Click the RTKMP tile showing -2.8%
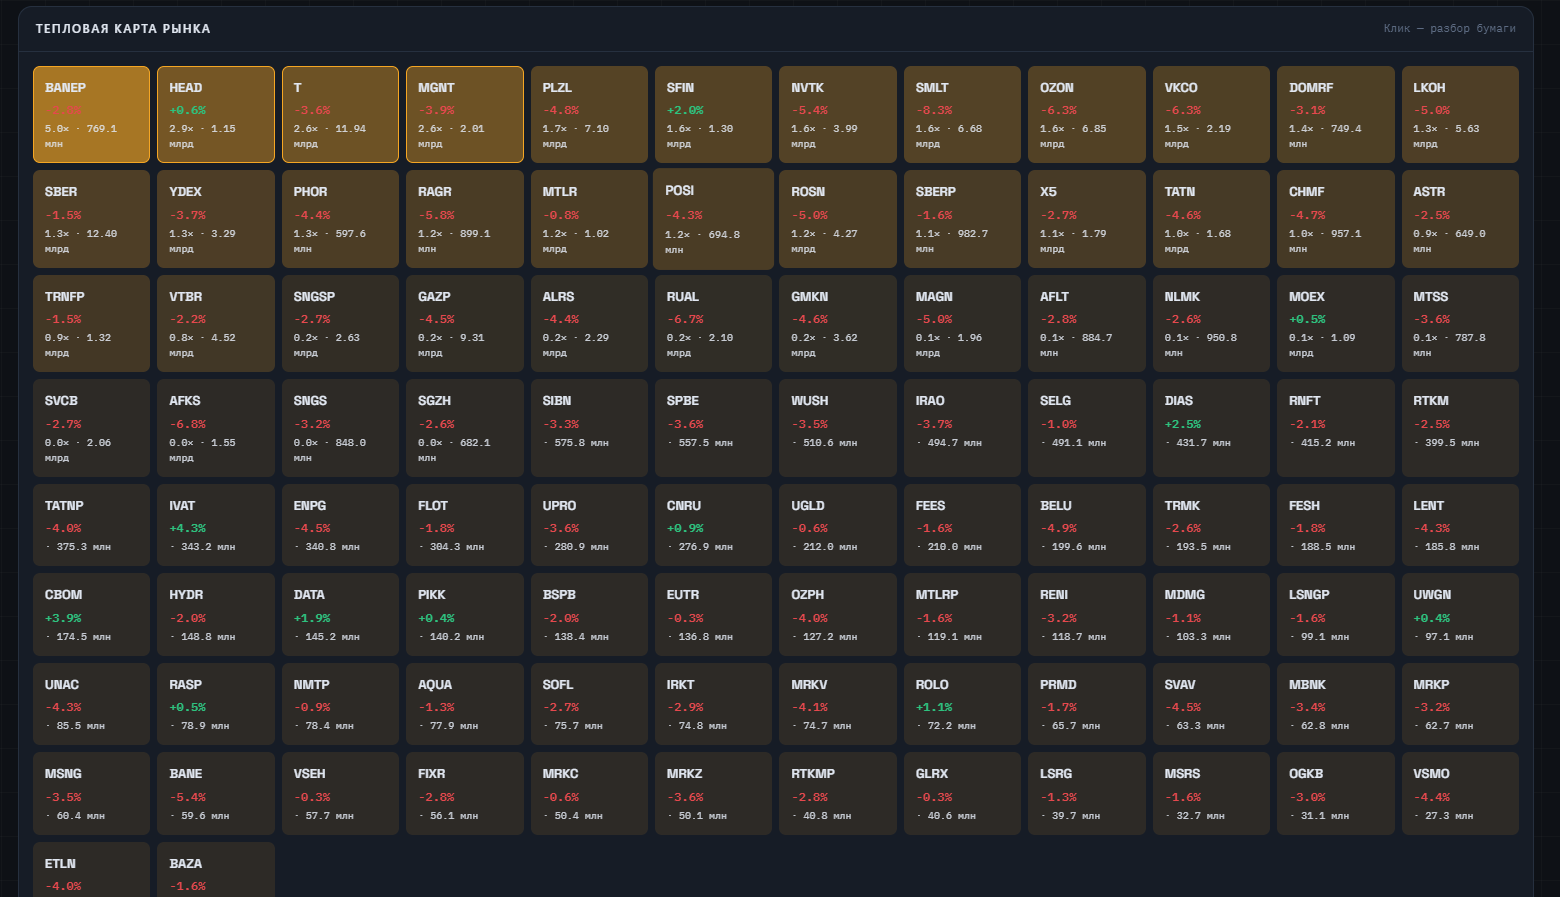The height and width of the screenshot is (897, 1560). 838,793
